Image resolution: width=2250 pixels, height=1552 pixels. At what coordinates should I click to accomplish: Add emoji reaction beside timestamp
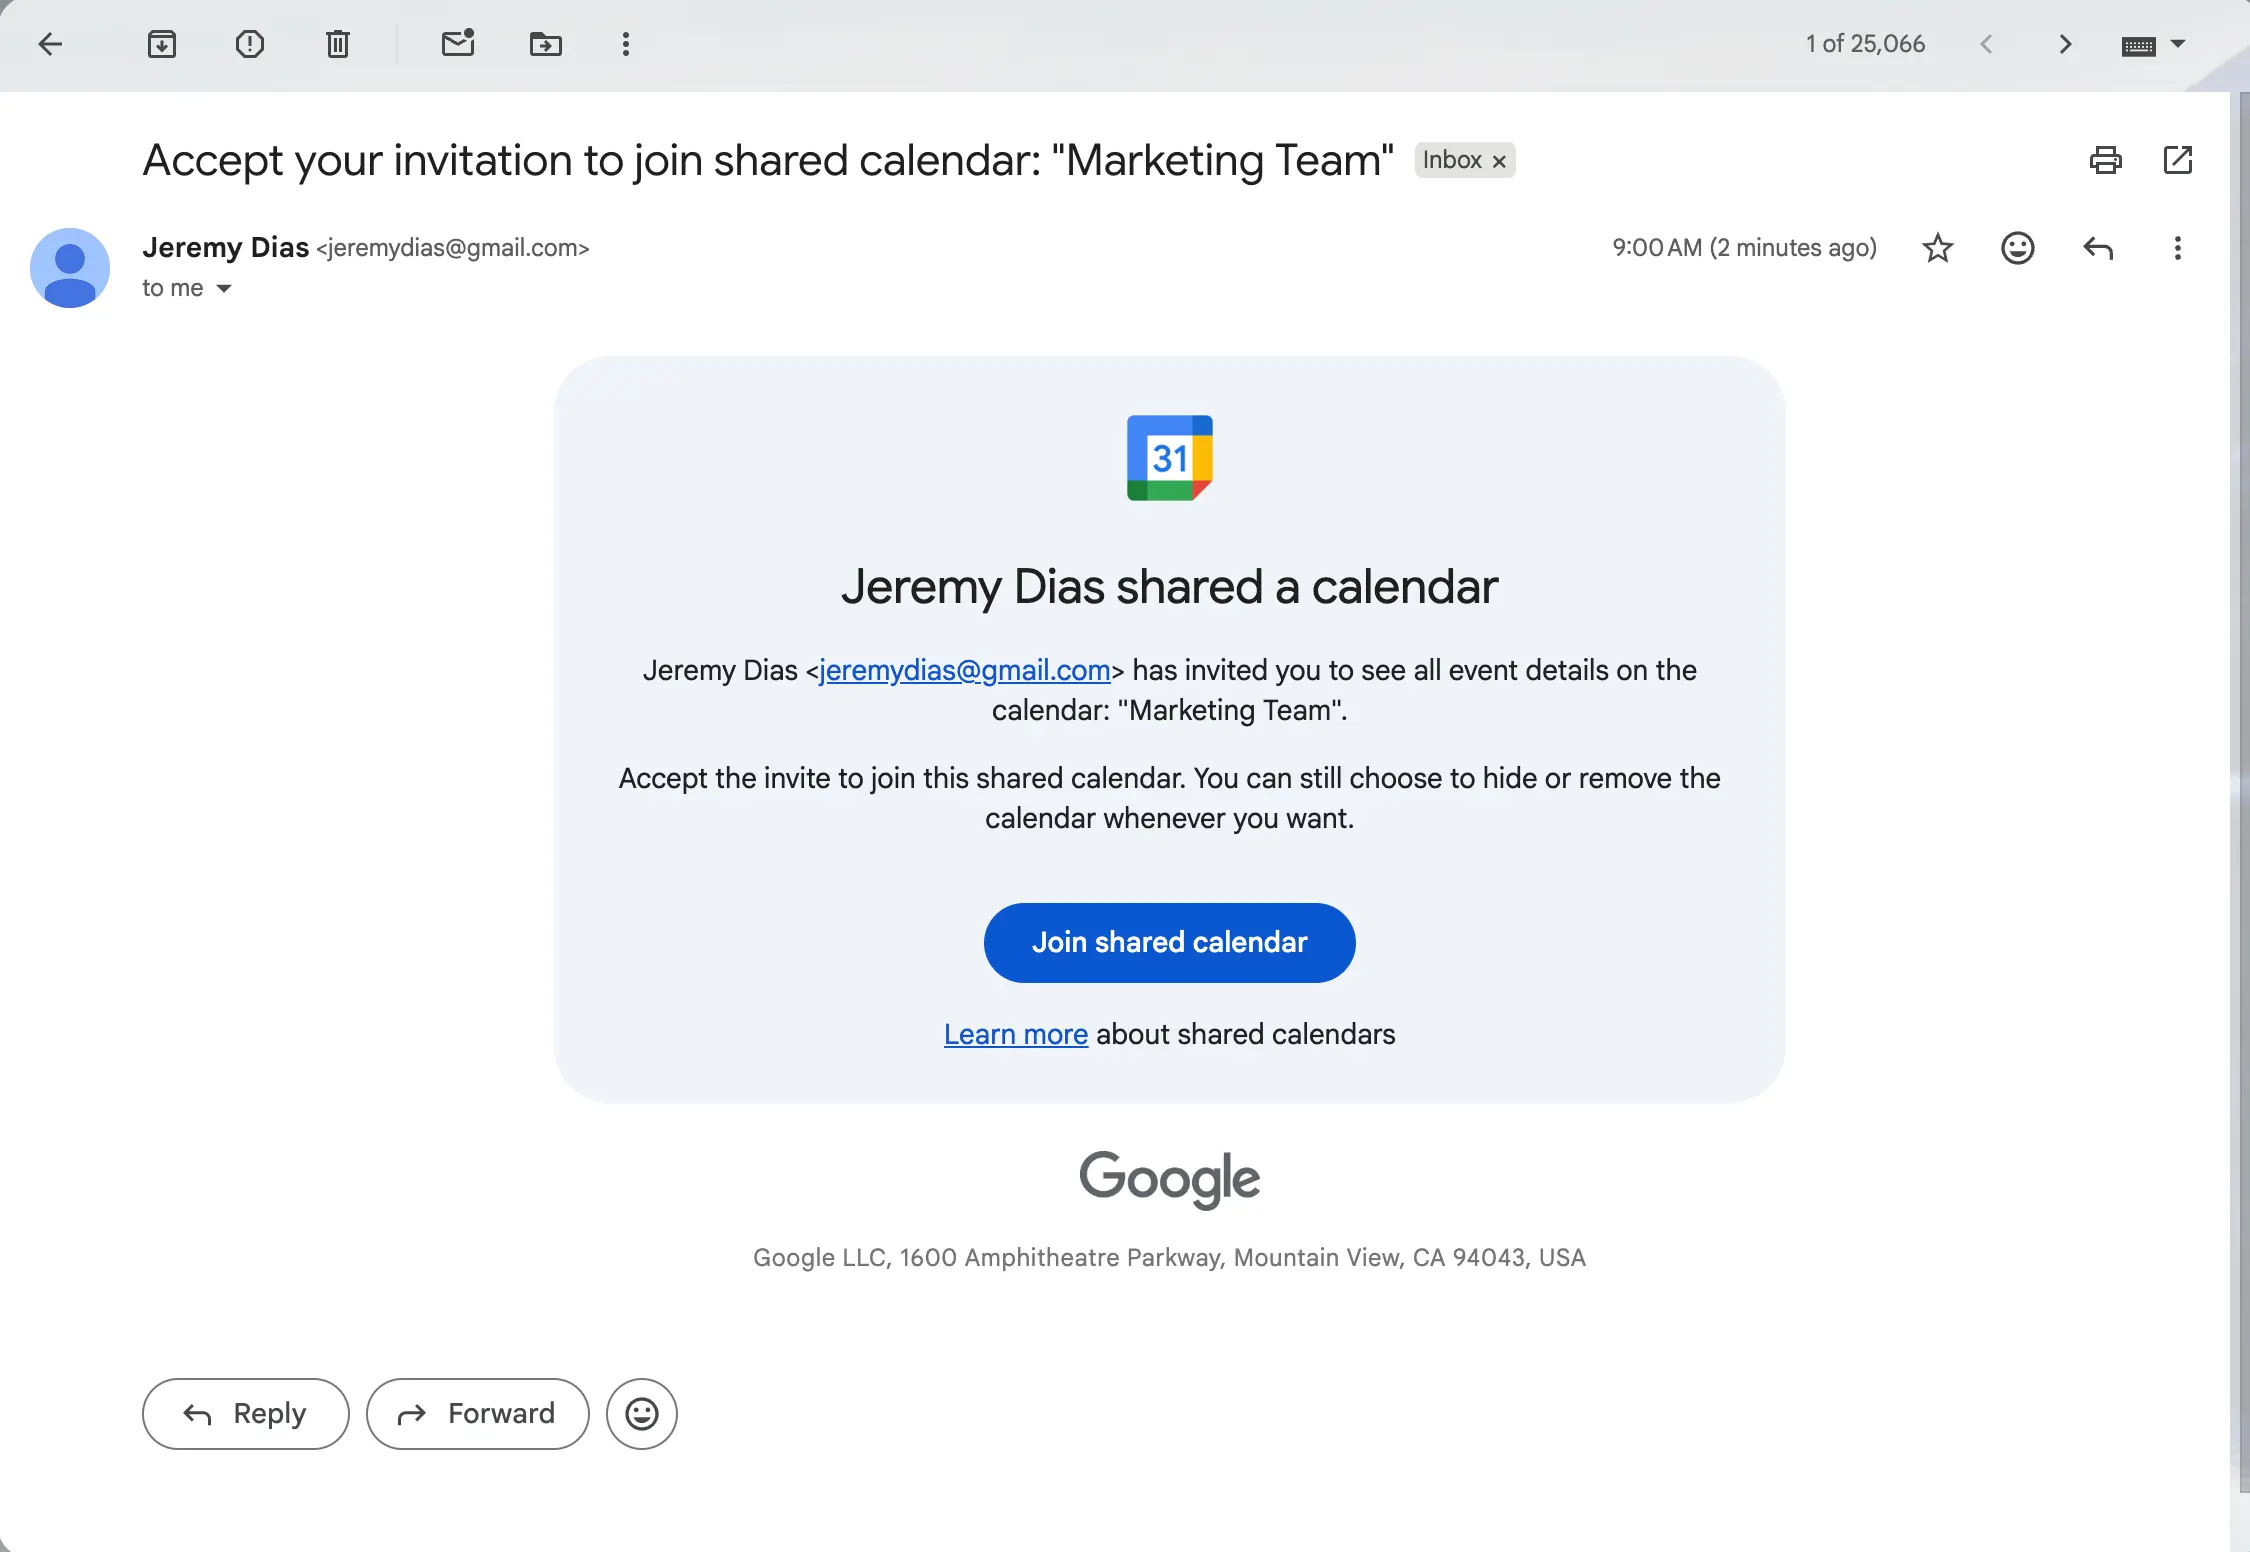point(2018,248)
